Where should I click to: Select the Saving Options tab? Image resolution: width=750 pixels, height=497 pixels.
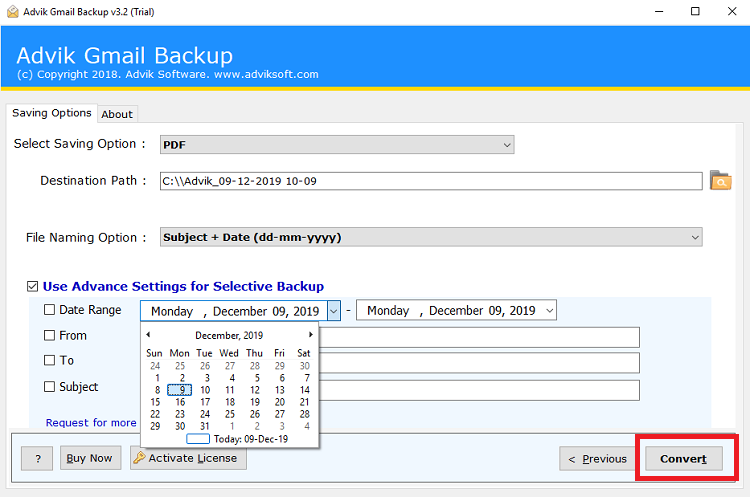click(x=52, y=113)
